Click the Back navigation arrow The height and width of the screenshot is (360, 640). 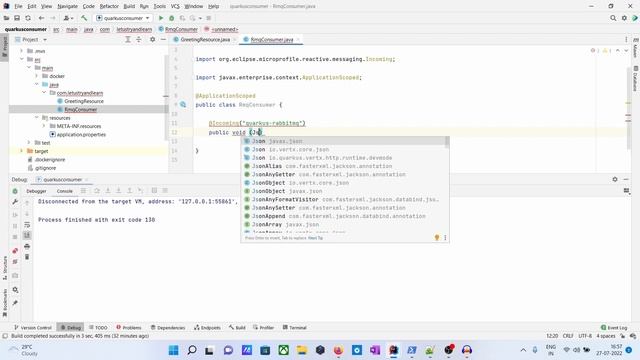click(41, 18)
